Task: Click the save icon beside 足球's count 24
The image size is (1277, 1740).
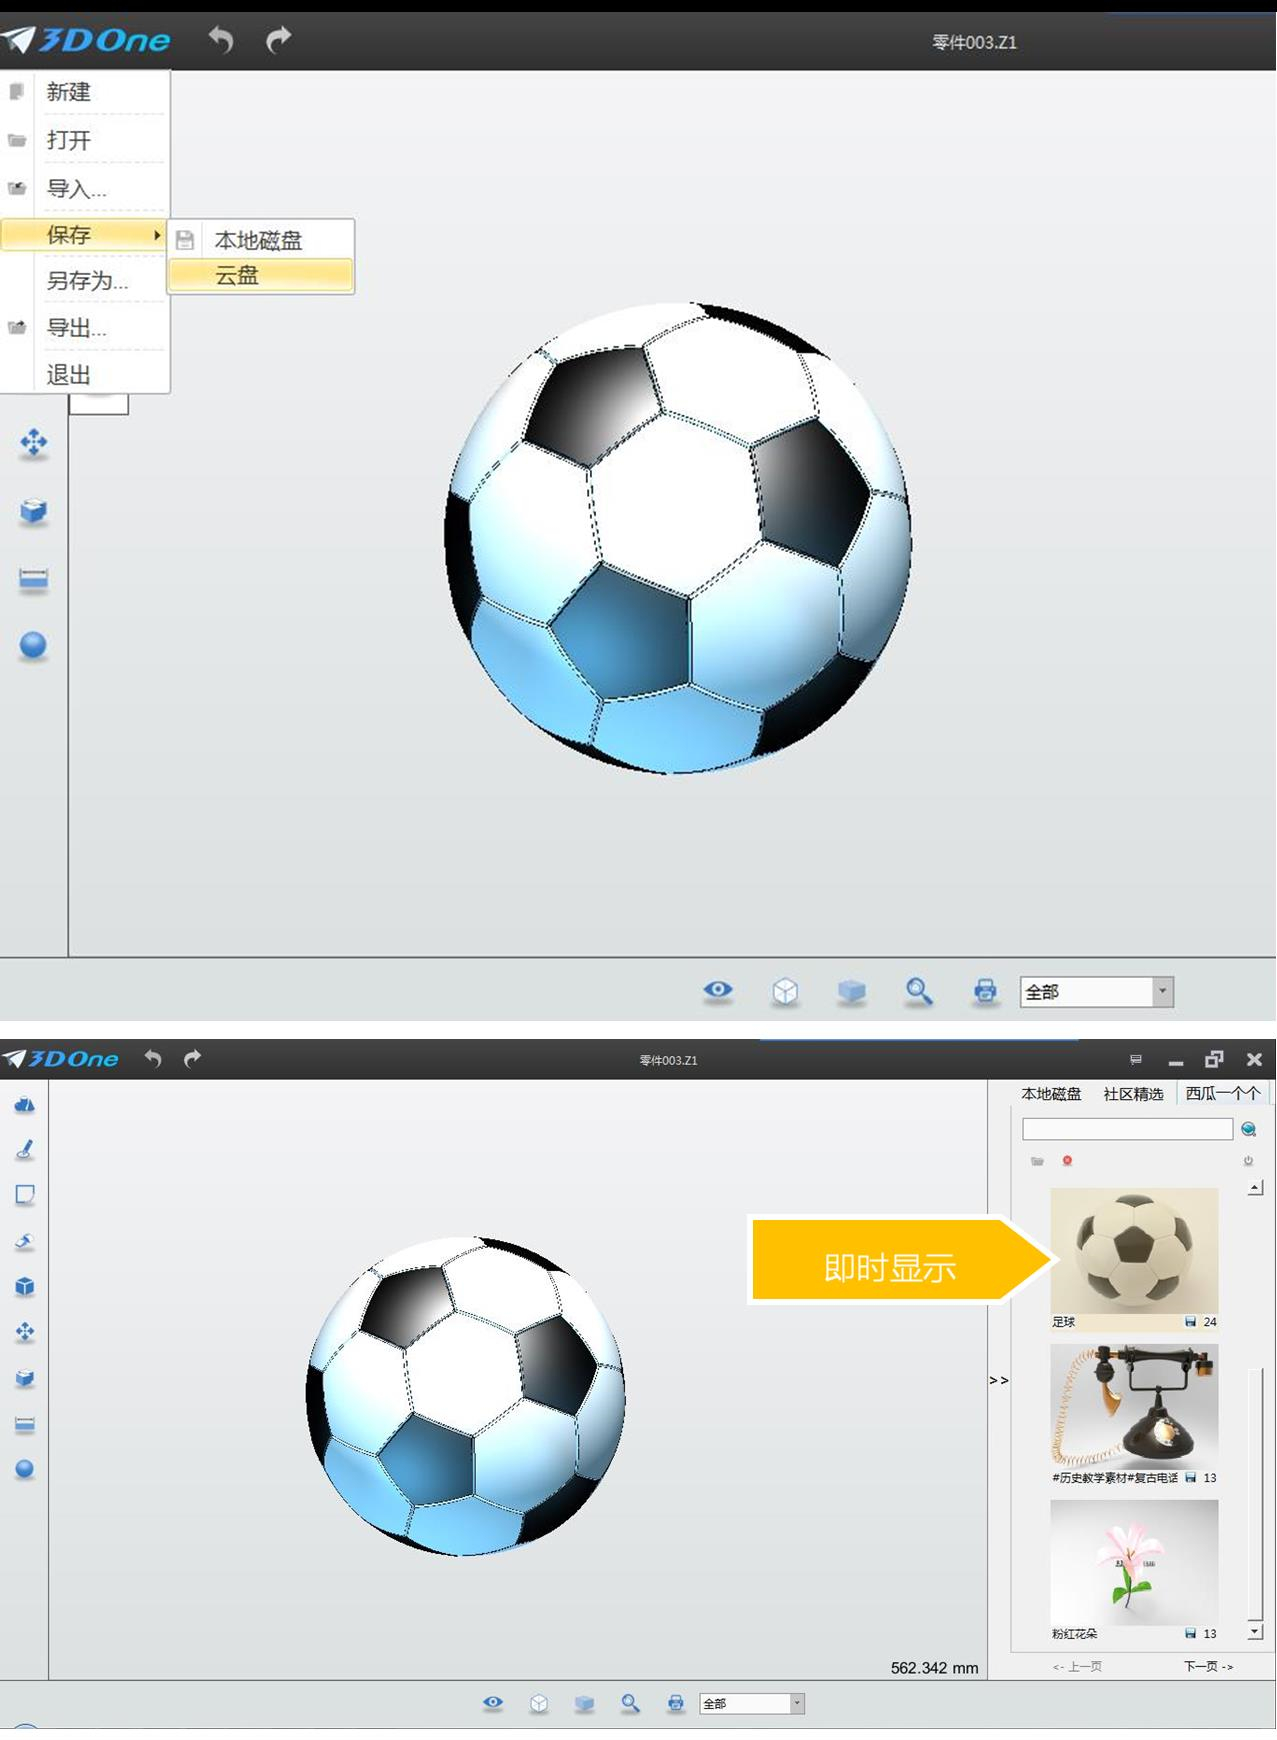Action: (x=1190, y=1322)
